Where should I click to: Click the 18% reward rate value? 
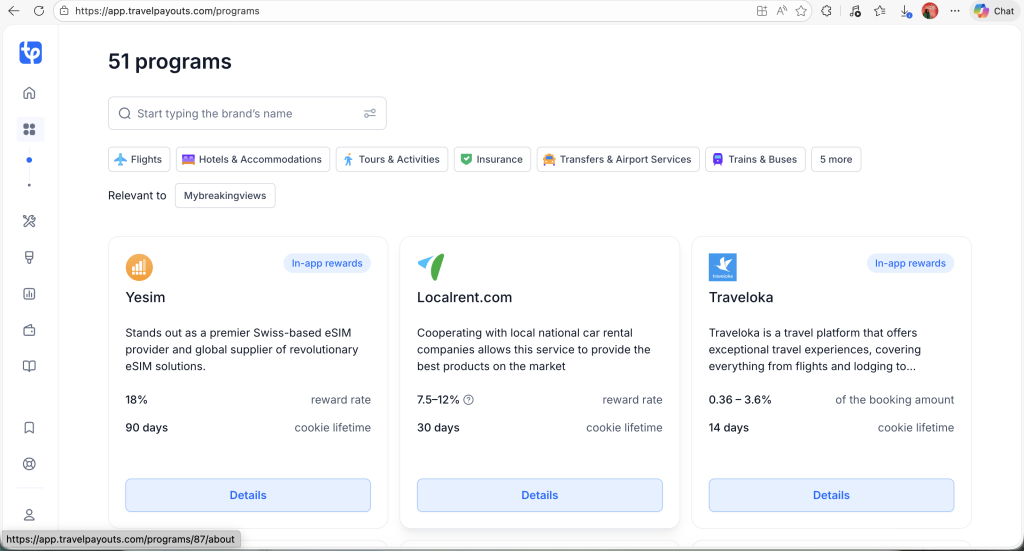coord(136,400)
